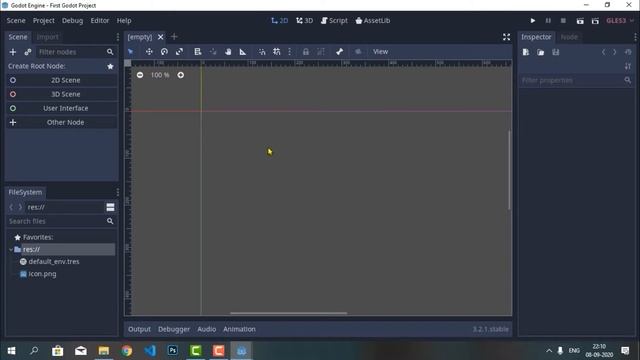
Task: Toggle grid snapping icon
Action: point(277,52)
